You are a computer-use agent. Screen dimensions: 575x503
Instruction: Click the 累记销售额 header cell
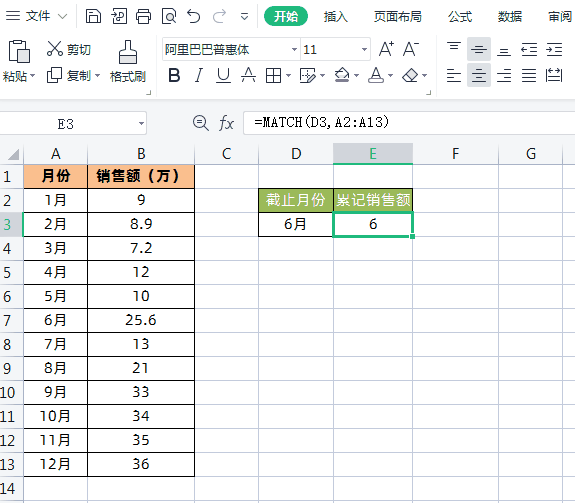[373, 200]
